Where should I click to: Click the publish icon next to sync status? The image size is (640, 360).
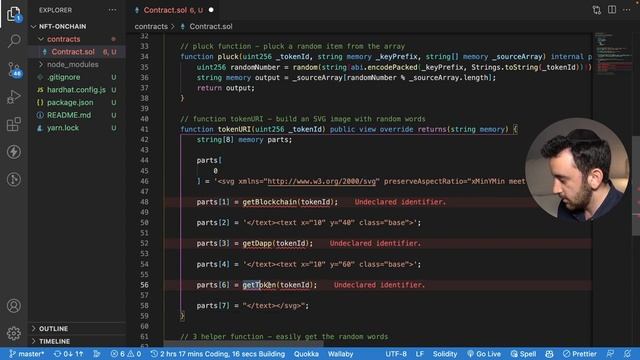pyautogui.click(x=97, y=354)
